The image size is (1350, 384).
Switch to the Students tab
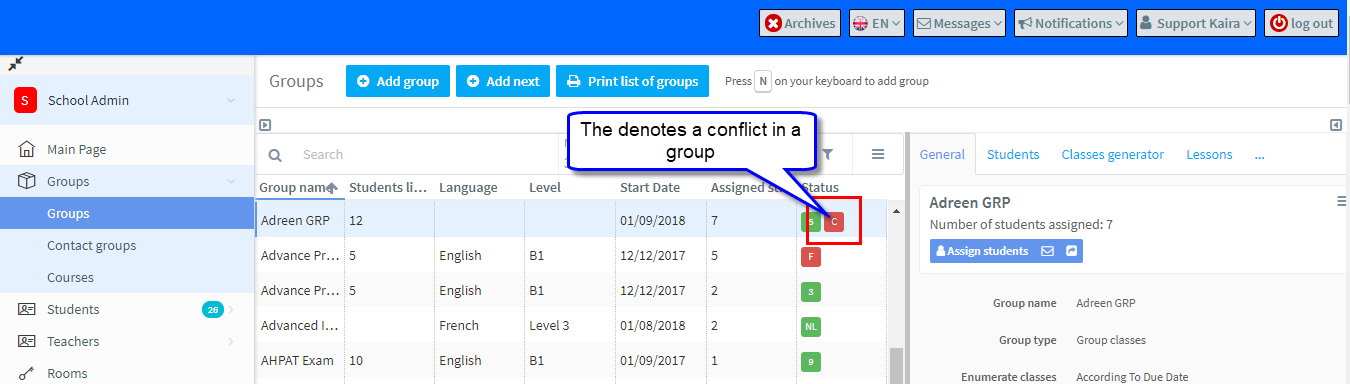(x=1013, y=155)
